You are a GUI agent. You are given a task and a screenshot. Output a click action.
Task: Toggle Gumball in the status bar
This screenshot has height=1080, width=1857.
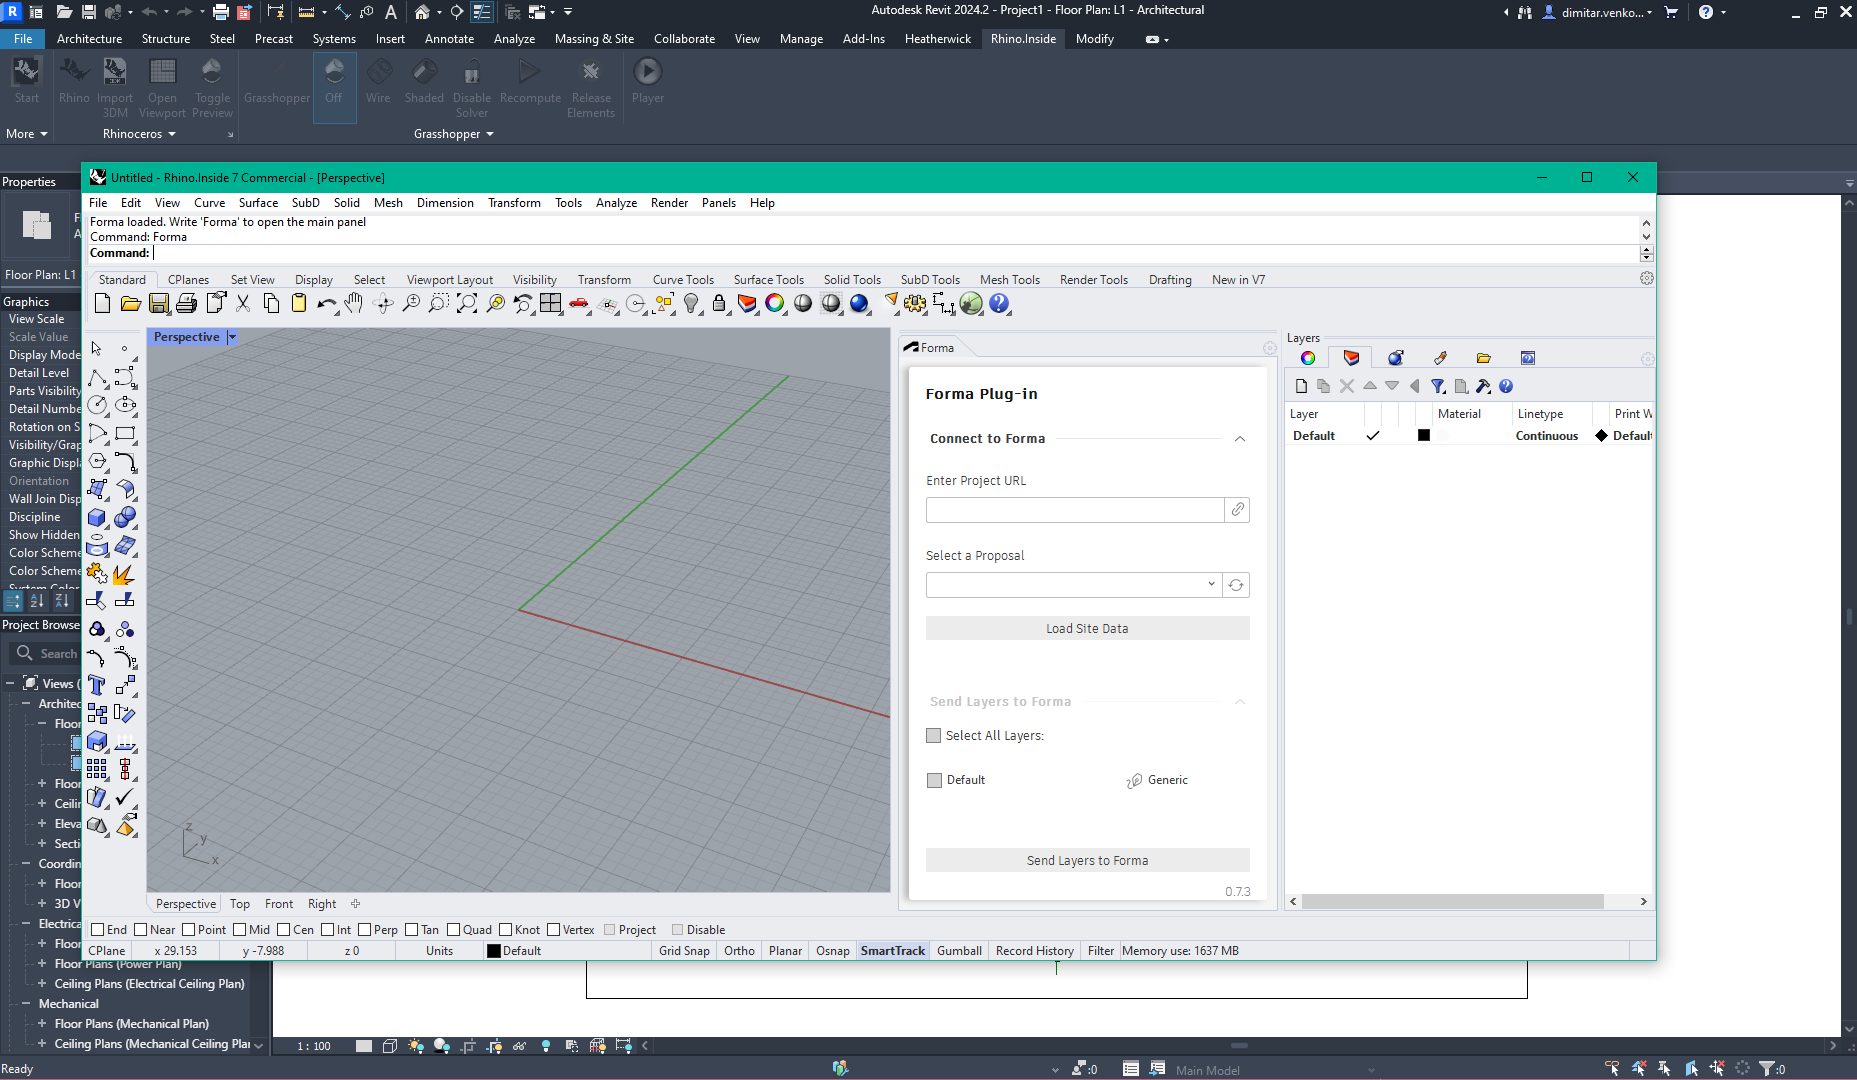click(x=959, y=951)
